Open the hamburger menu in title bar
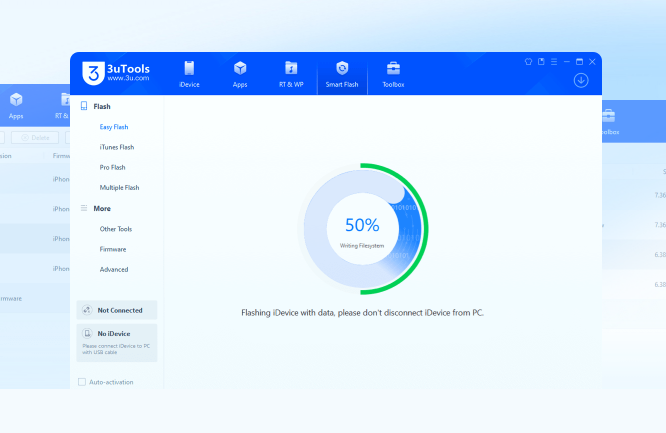Viewport: 666px width, 433px height. [x=554, y=62]
